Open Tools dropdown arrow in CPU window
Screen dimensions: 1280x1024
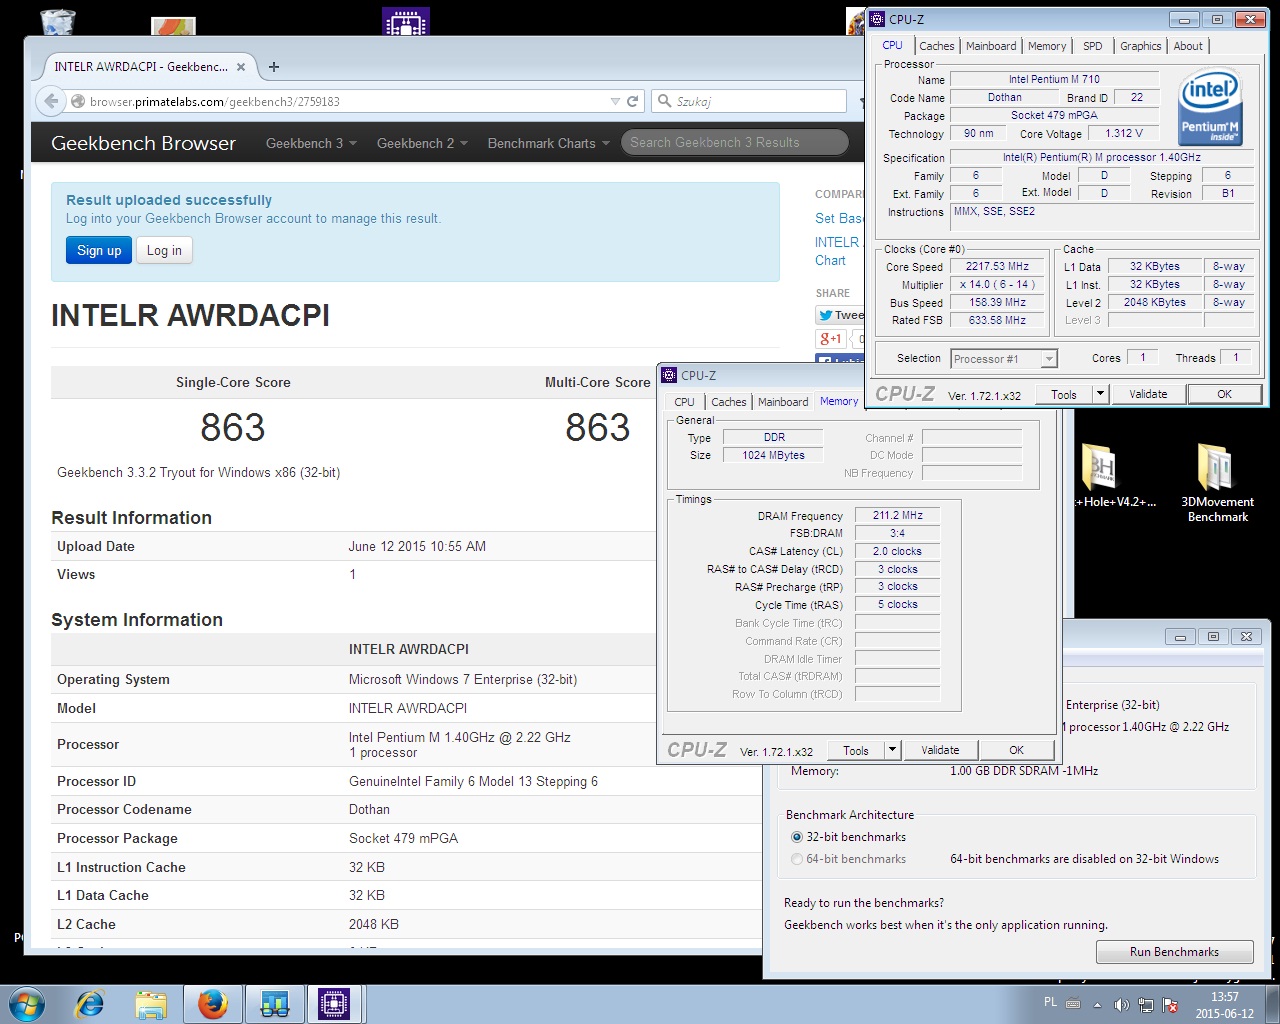(x=1100, y=394)
